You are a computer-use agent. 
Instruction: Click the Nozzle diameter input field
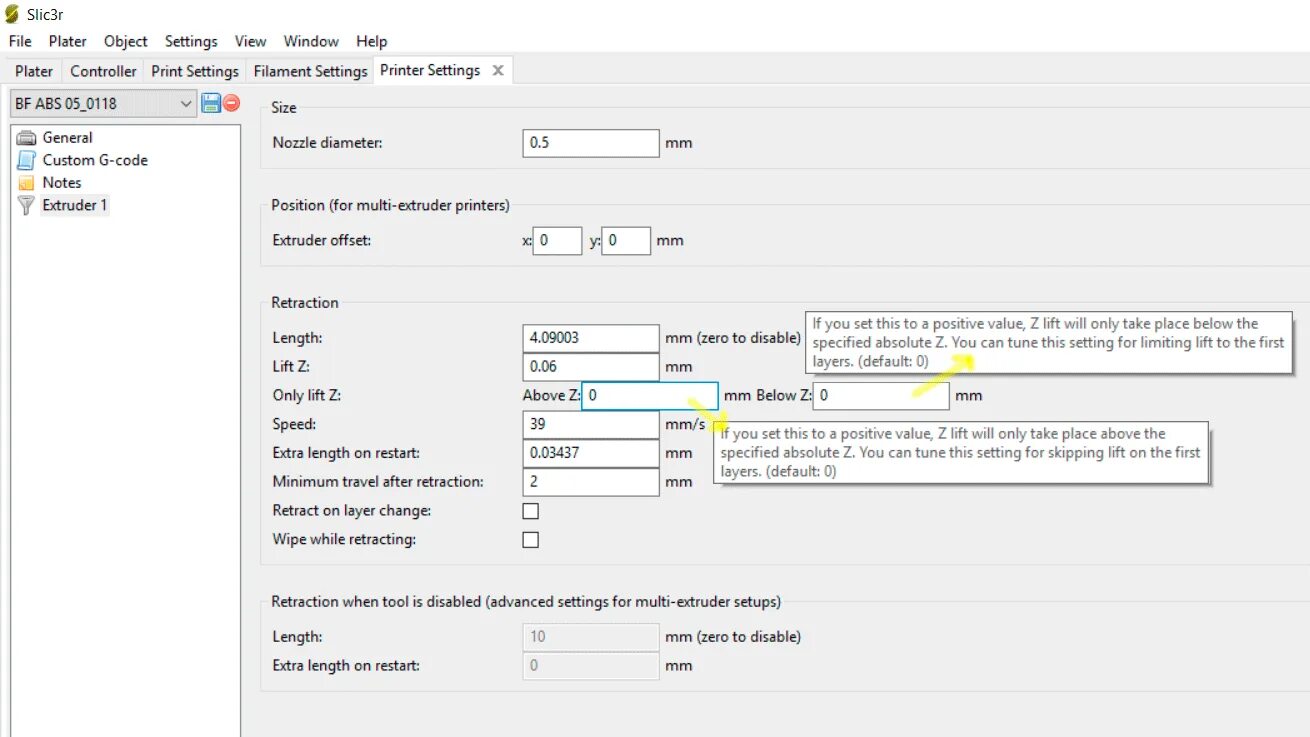pos(591,143)
